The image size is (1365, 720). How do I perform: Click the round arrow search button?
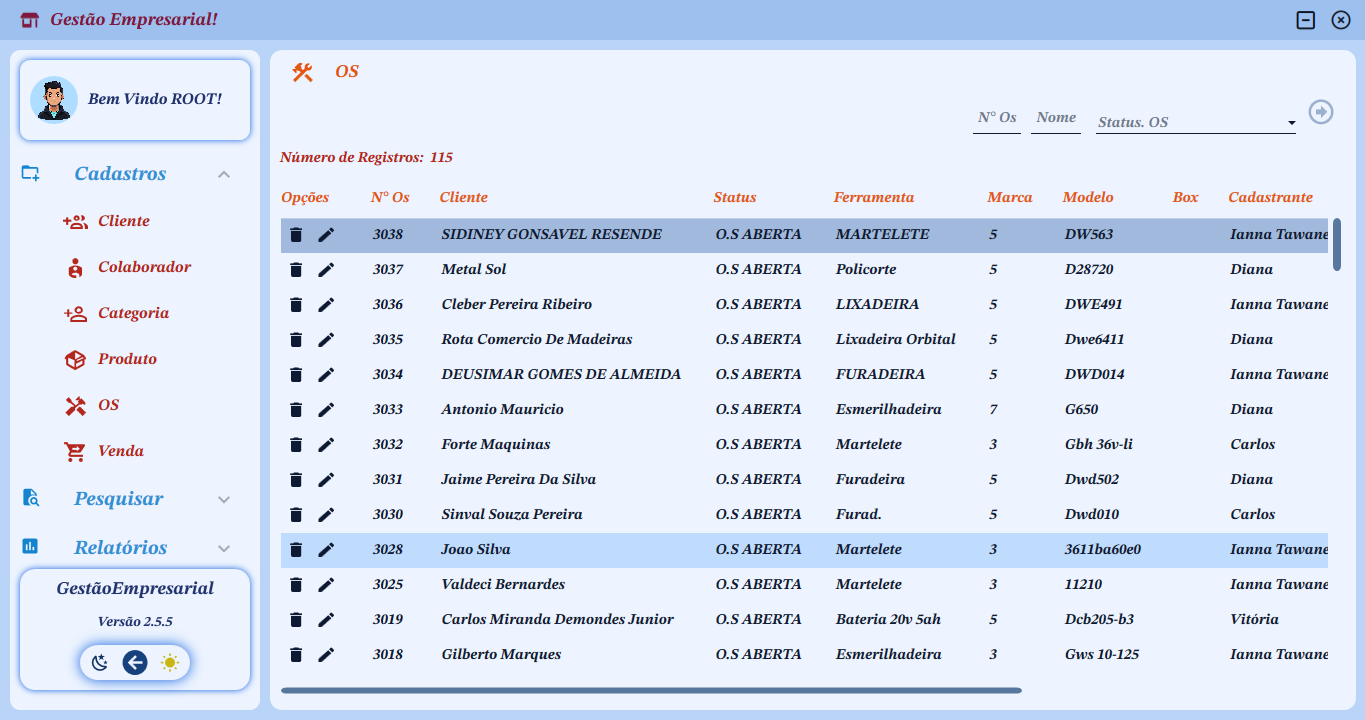click(x=1321, y=112)
